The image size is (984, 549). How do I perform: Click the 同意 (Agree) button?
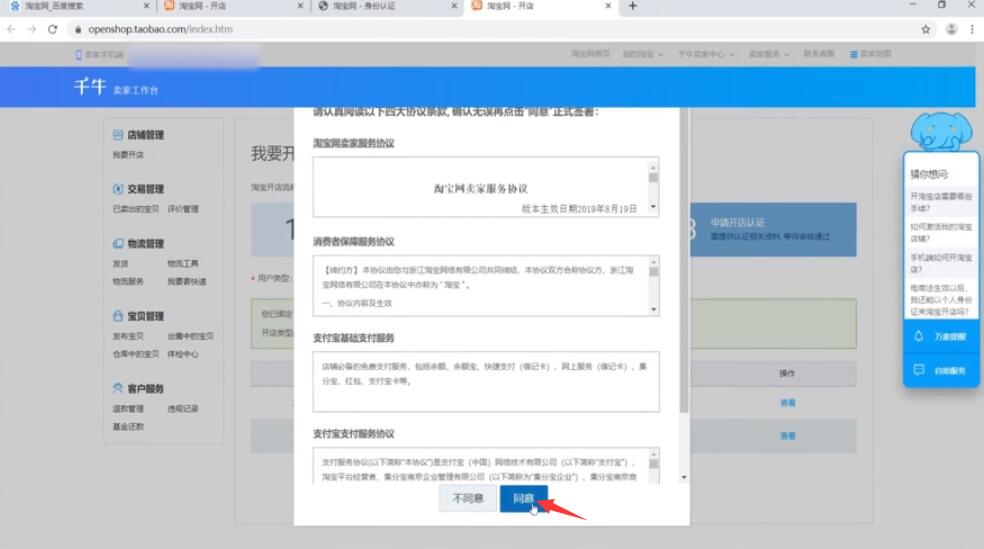click(x=523, y=498)
